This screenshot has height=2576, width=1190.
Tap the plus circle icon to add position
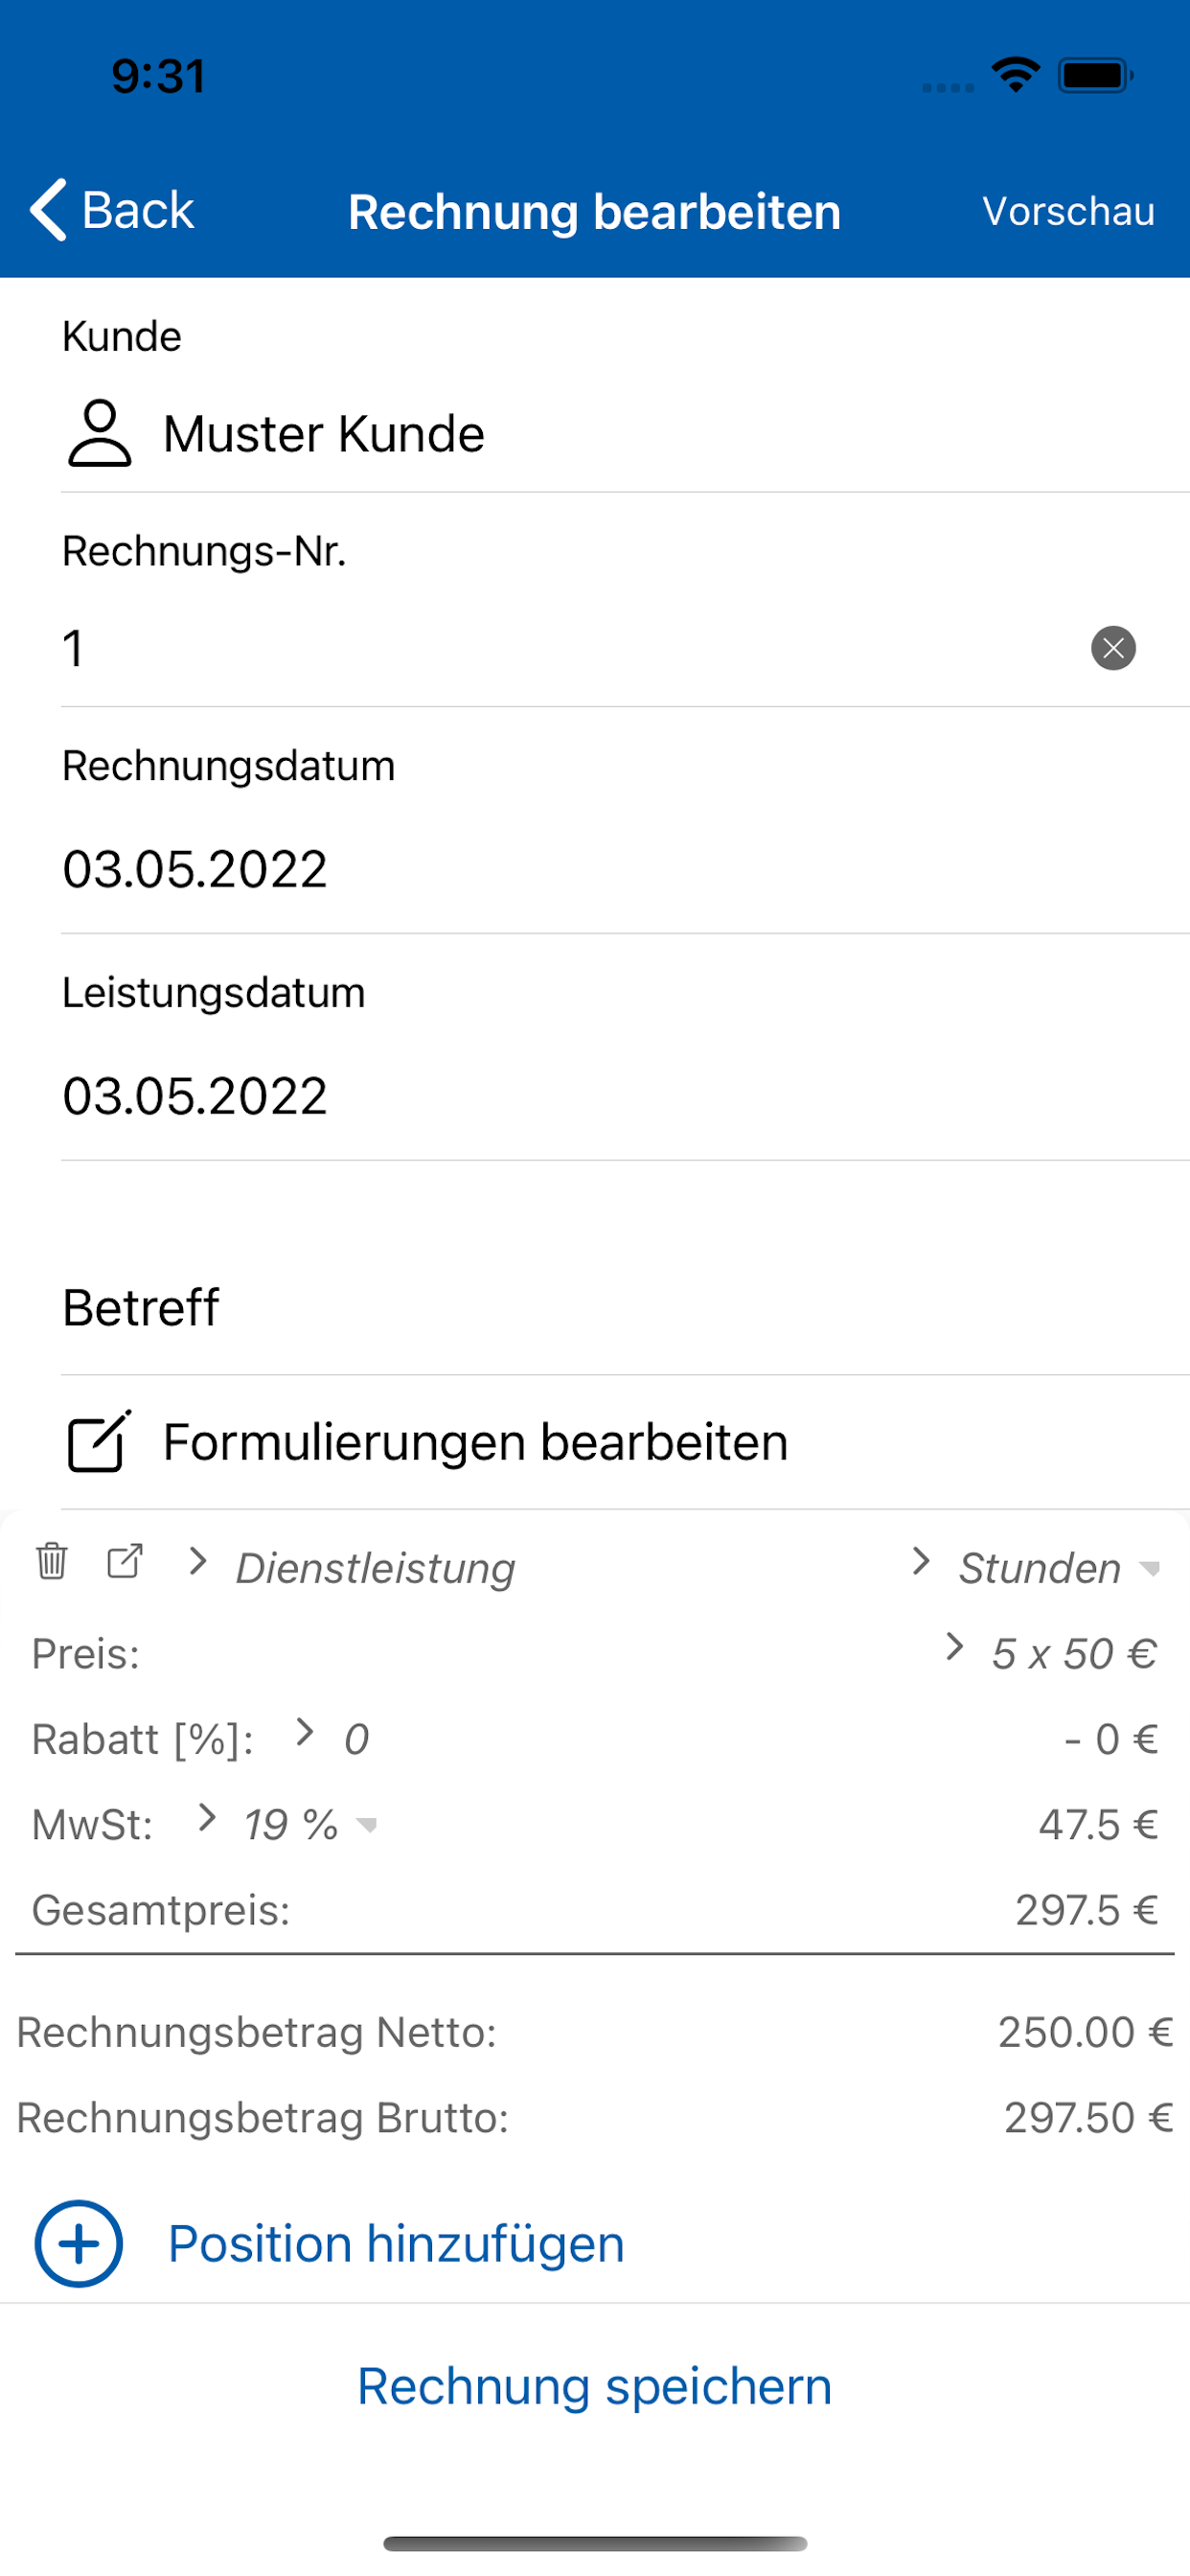click(79, 2243)
